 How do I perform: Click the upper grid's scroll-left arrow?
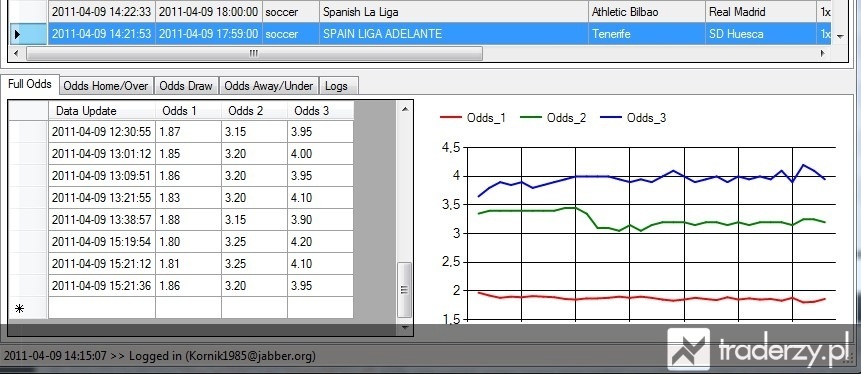[15, 53]
